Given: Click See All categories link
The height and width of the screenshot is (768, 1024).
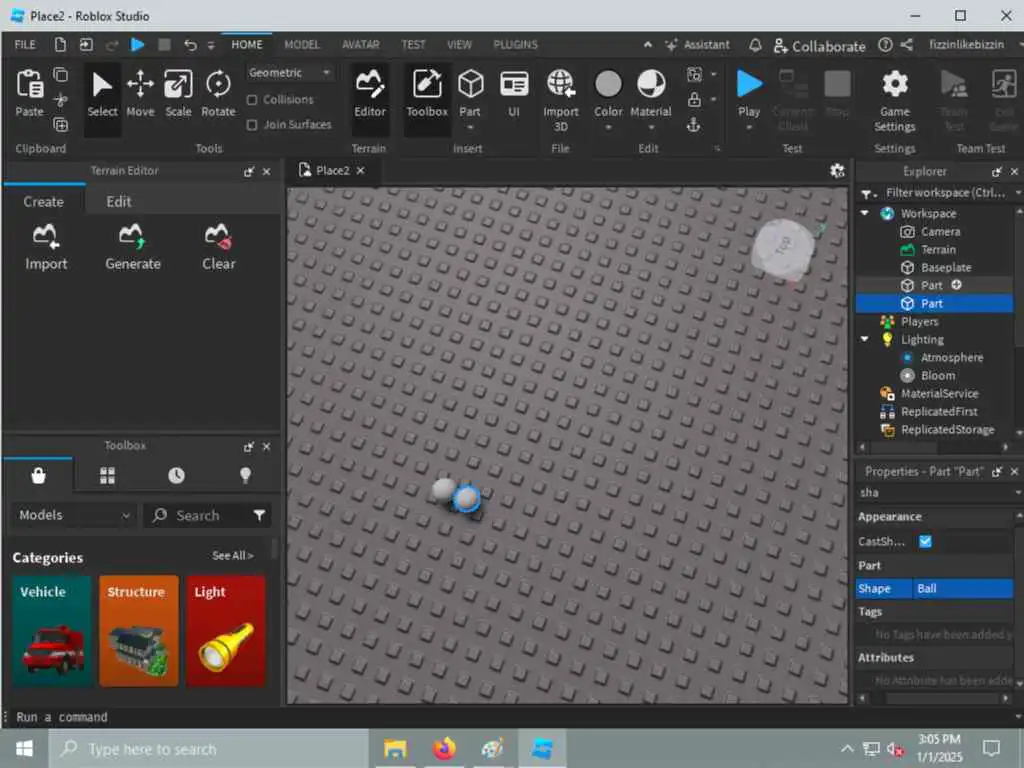Looking at the screenshot, I should (x=232, y=556).
